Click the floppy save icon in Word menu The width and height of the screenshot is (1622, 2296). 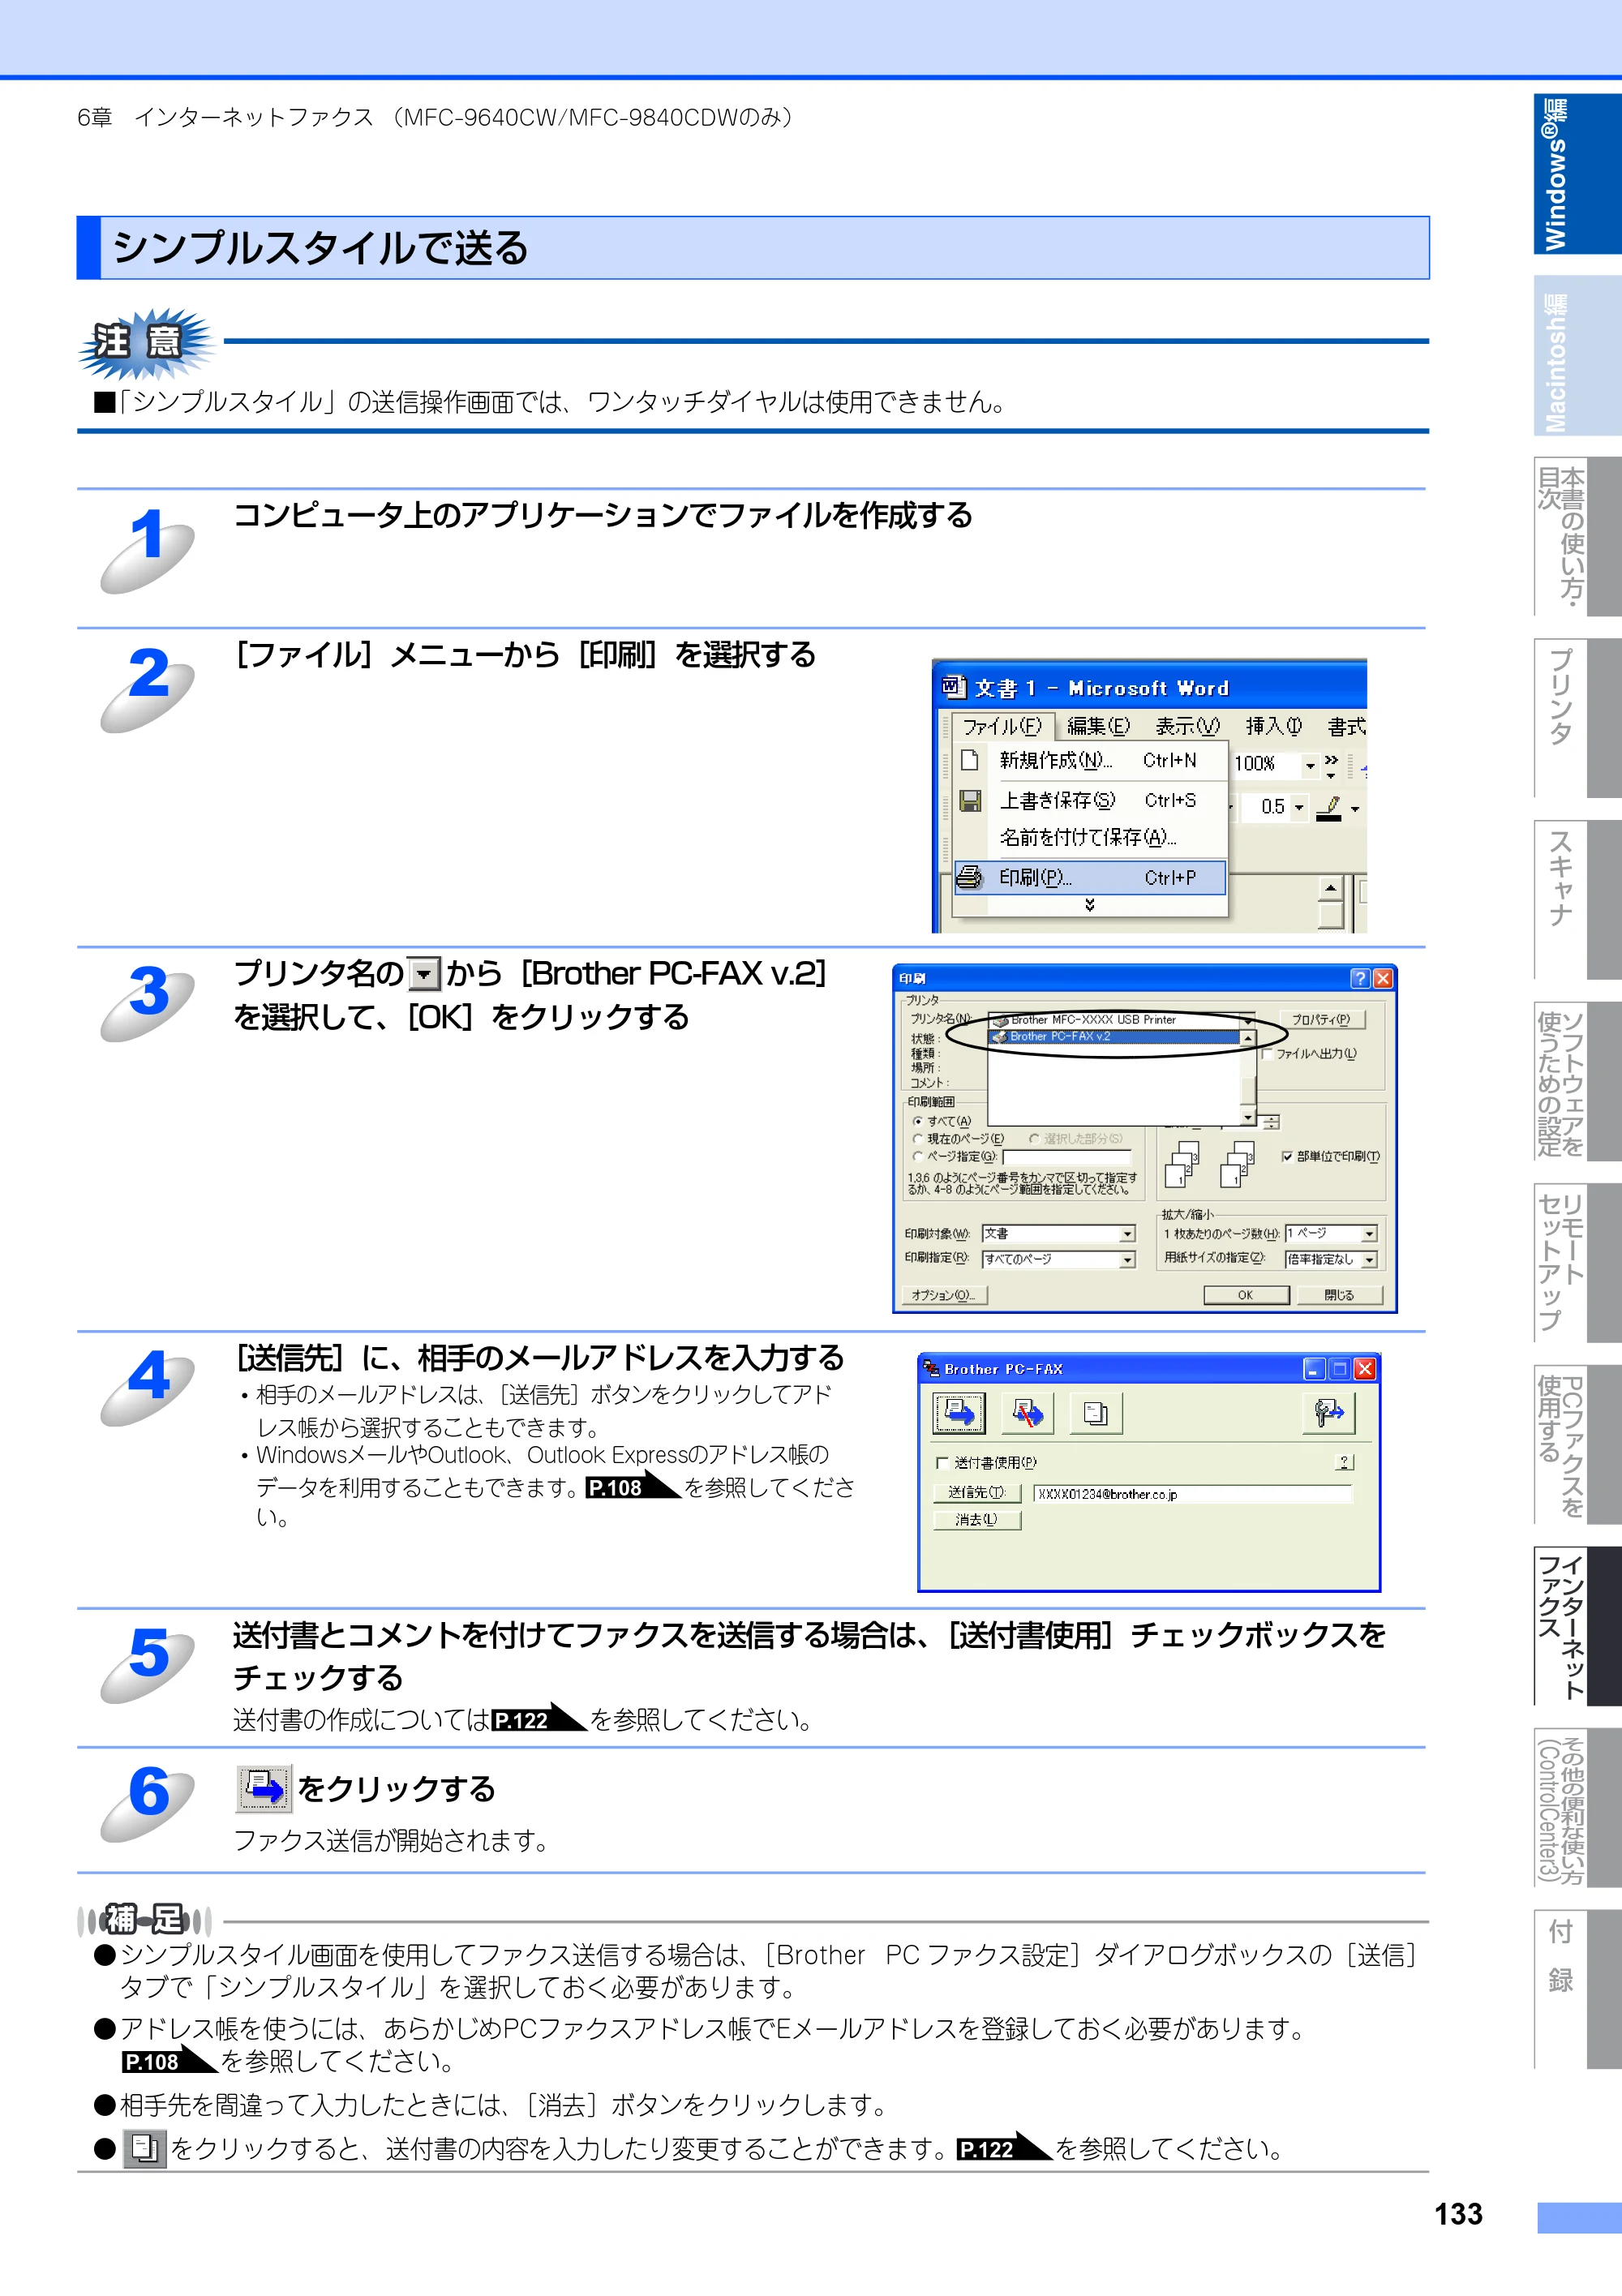coord(969,800)
